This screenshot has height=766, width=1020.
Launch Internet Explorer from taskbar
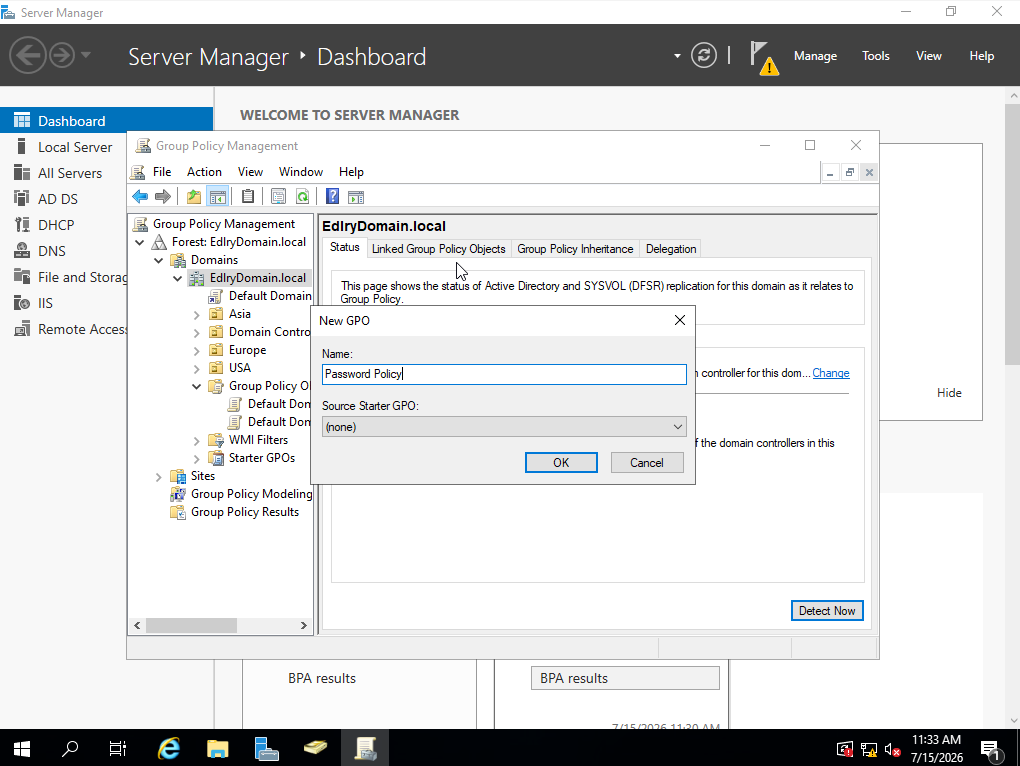[168, 749]
